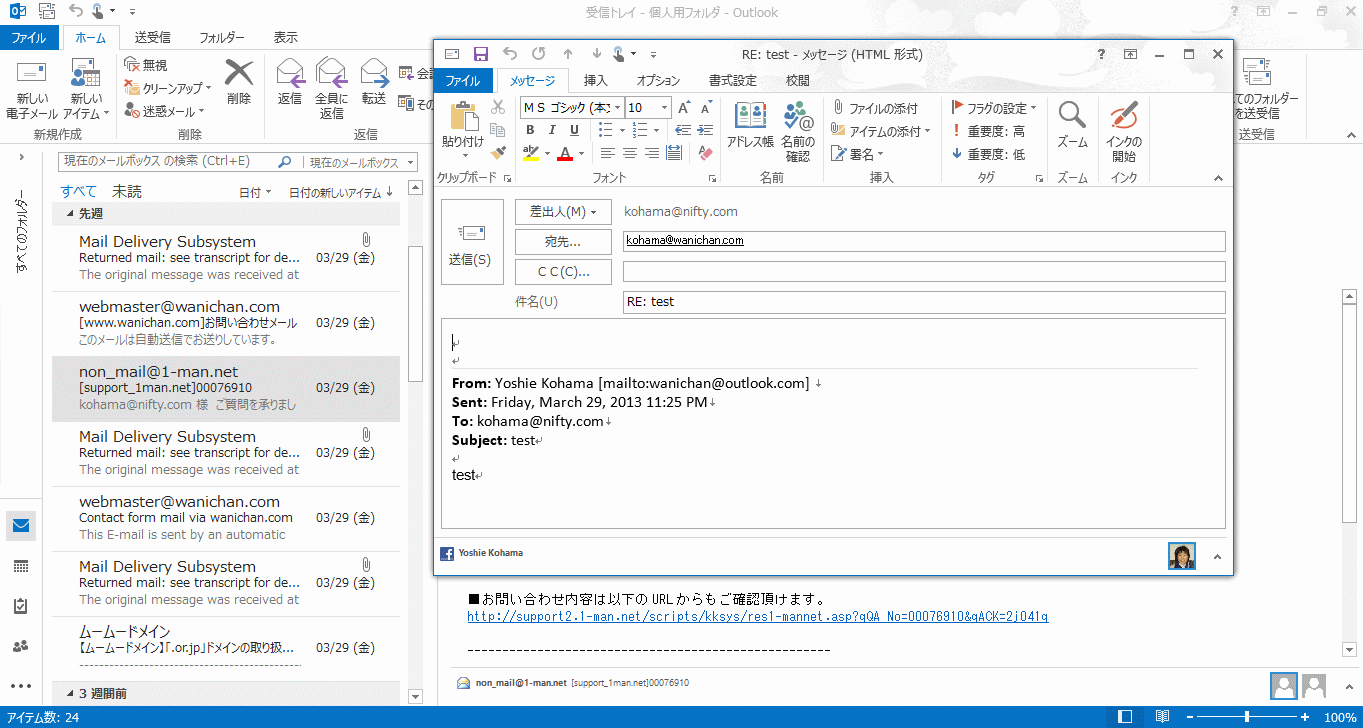Open the Folder (フォルダー) tab in Outlook
This screenshot has width=1363, height=728.
coord(222,38)
